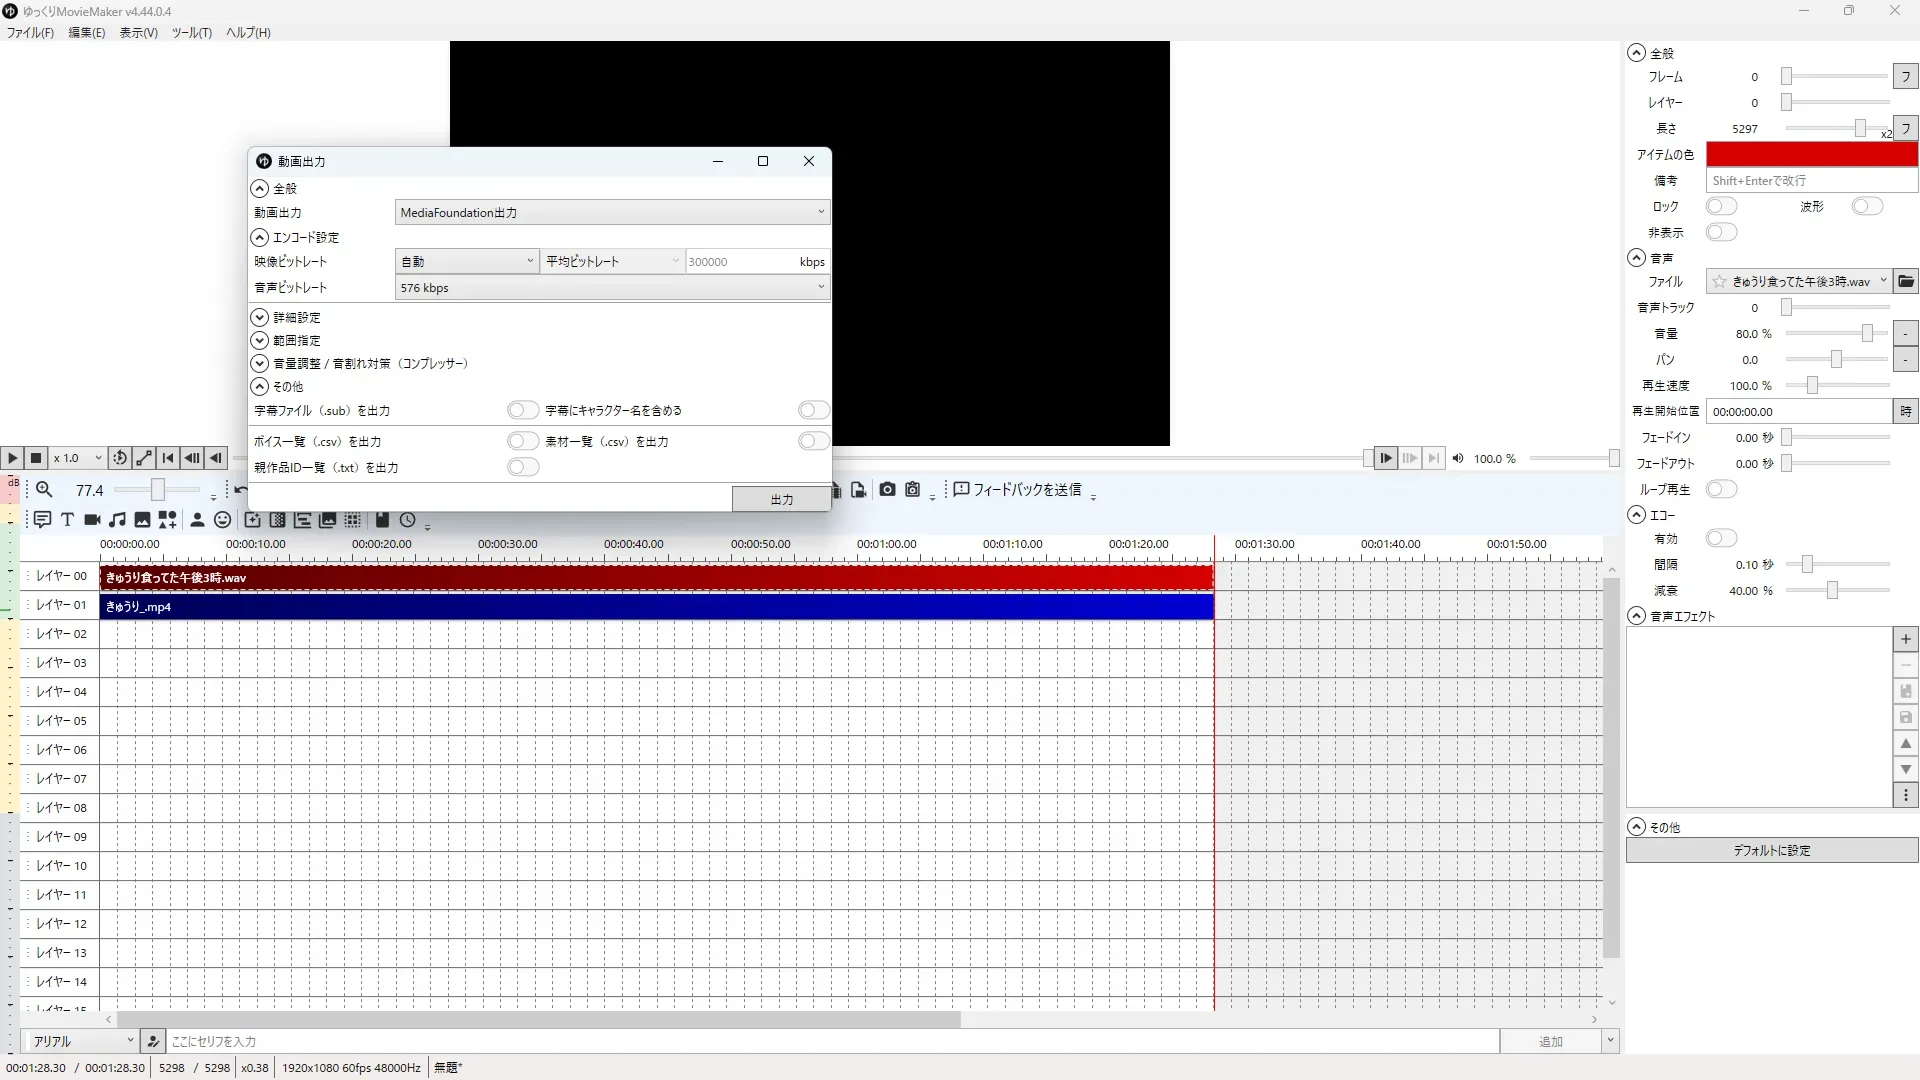
Task: Open the 動画出力 MediaFoundation dropdown
Action: (x=612, y=213)
